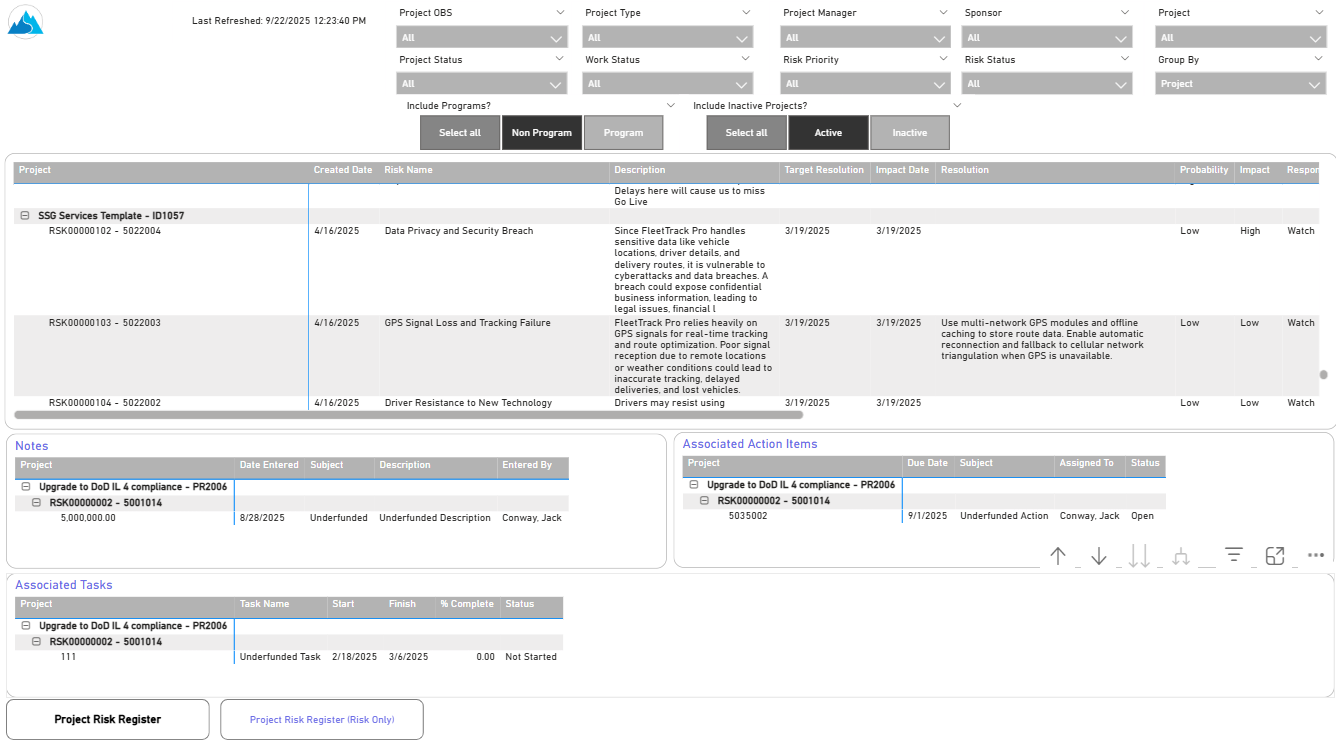Click the drill down arrow icon
Screen dimensions: 1336x748
coord(1099,556)
